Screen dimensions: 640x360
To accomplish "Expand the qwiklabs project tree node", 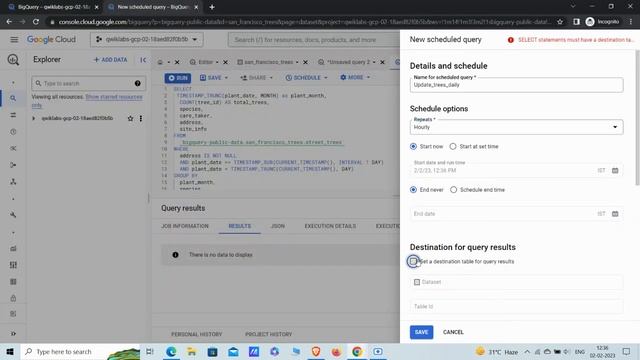I will (33, 118).
